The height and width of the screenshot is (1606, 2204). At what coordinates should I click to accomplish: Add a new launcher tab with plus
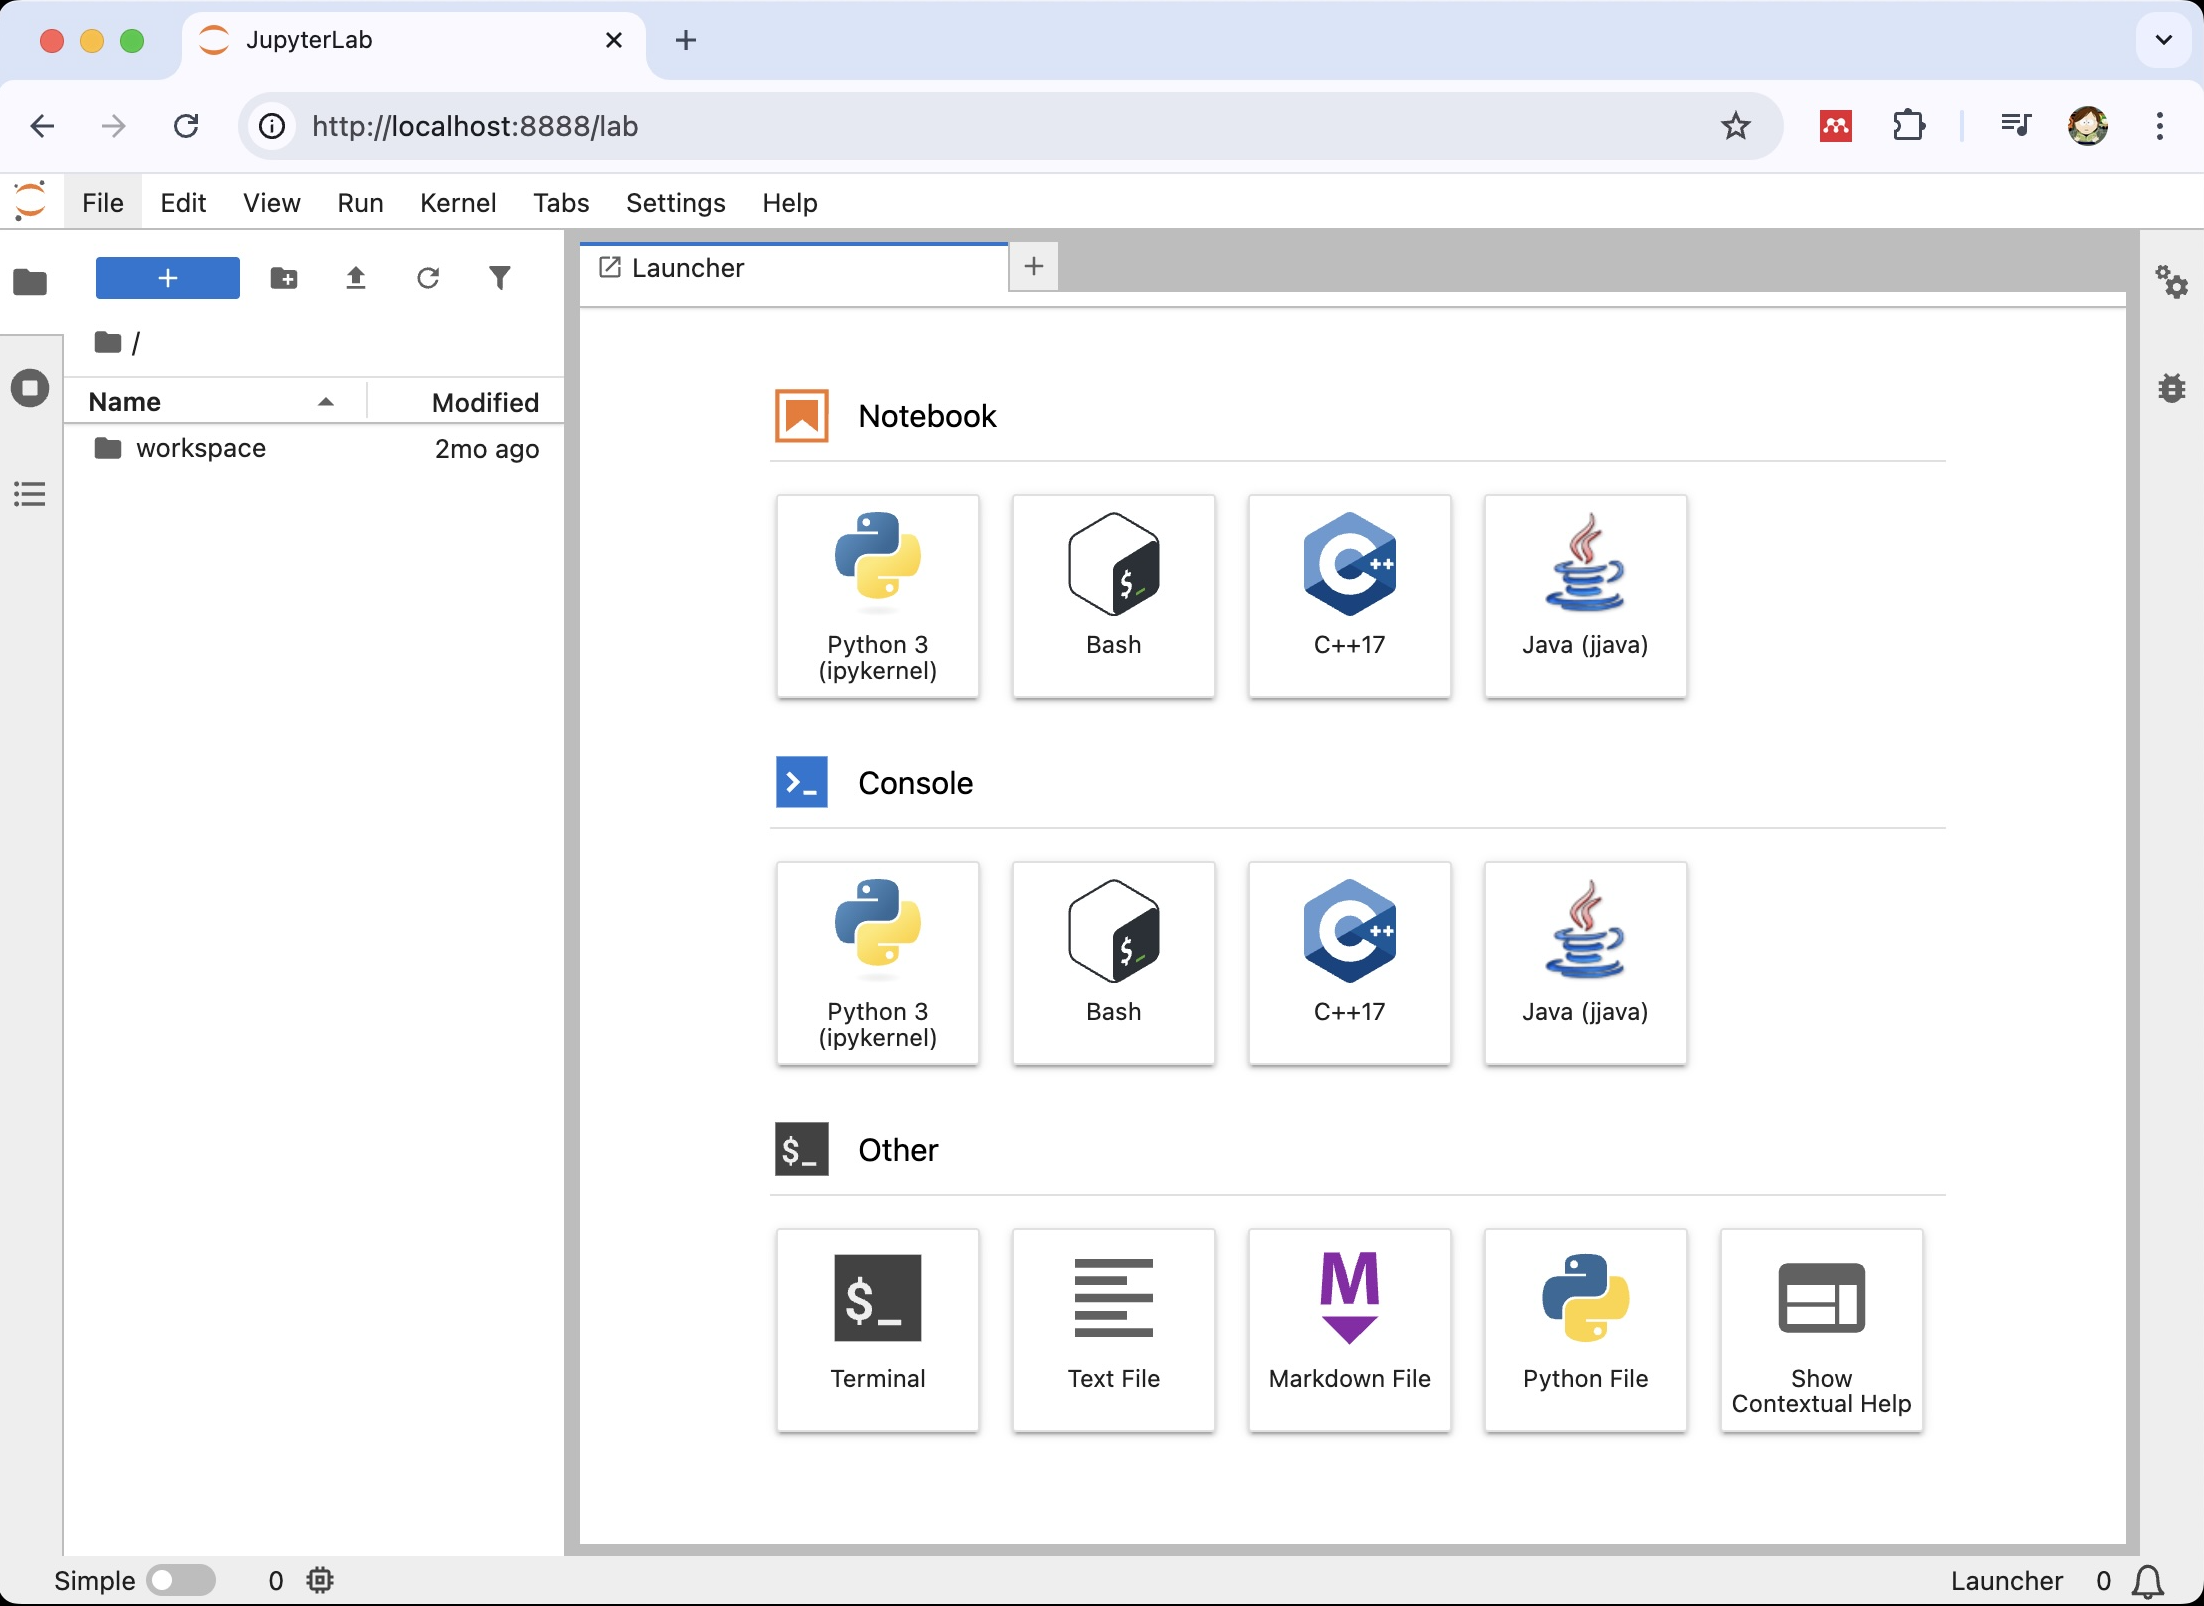pyautogui.click(x=1034, y=266)
